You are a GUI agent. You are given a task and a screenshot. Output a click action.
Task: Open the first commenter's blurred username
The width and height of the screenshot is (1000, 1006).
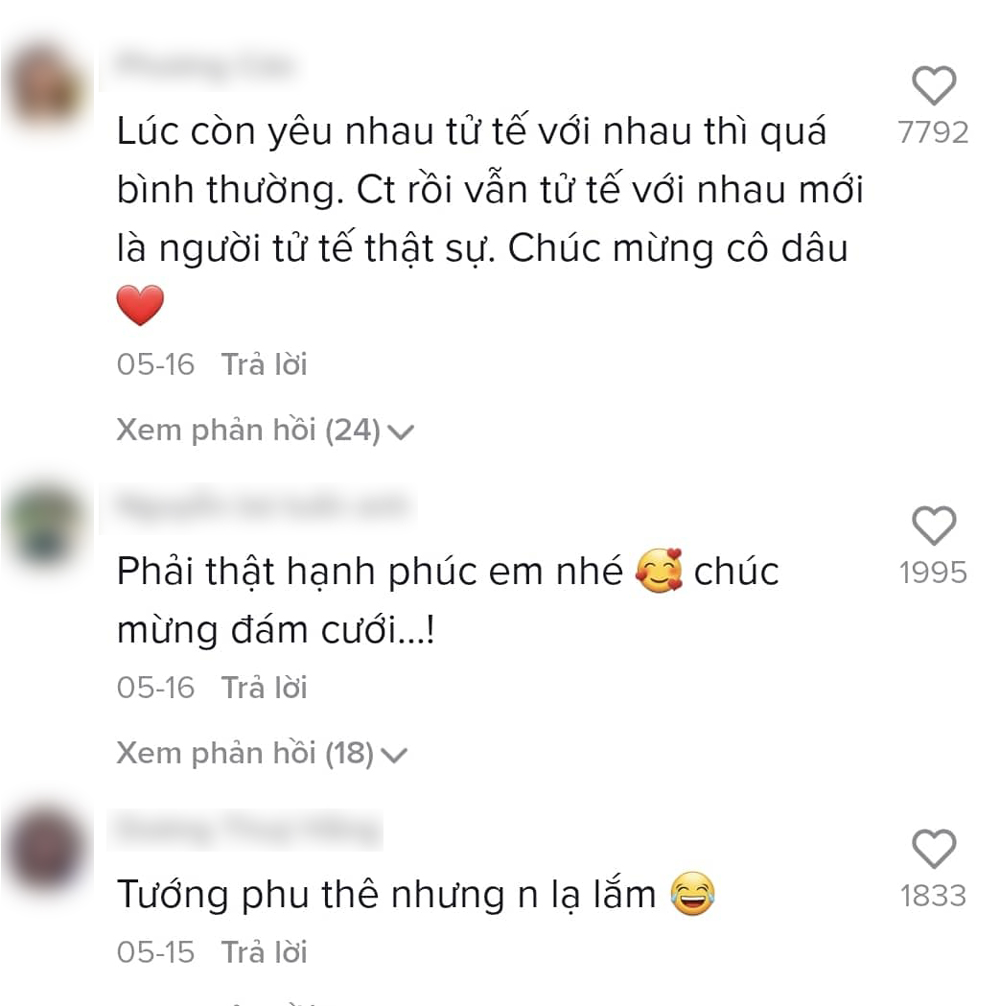click(x=205, y=65)
